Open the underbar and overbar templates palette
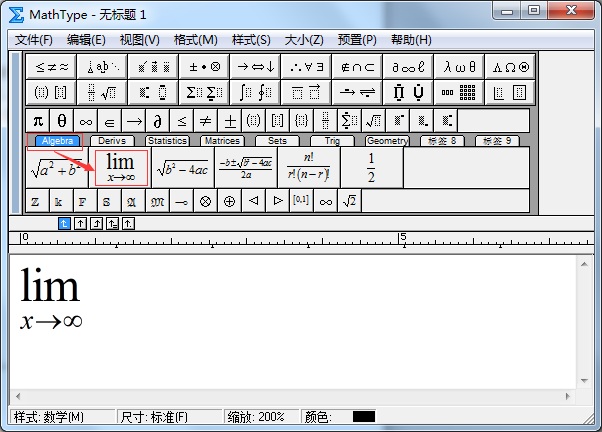This screenshot has width=602, height=432. pyautogui.click(x=307, y=92)
